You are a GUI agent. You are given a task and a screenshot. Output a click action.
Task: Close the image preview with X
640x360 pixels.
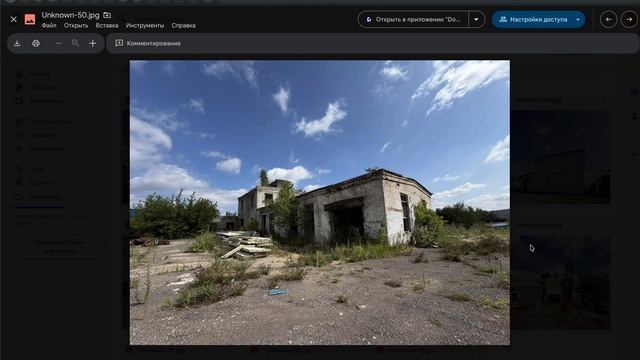(x=13, y=19)
